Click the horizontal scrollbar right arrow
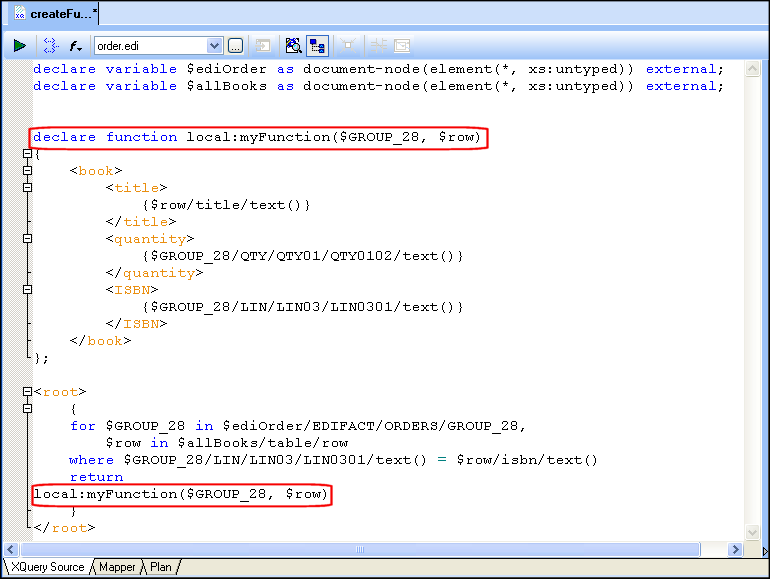This screenshot has width=770, height=579. 735,549
